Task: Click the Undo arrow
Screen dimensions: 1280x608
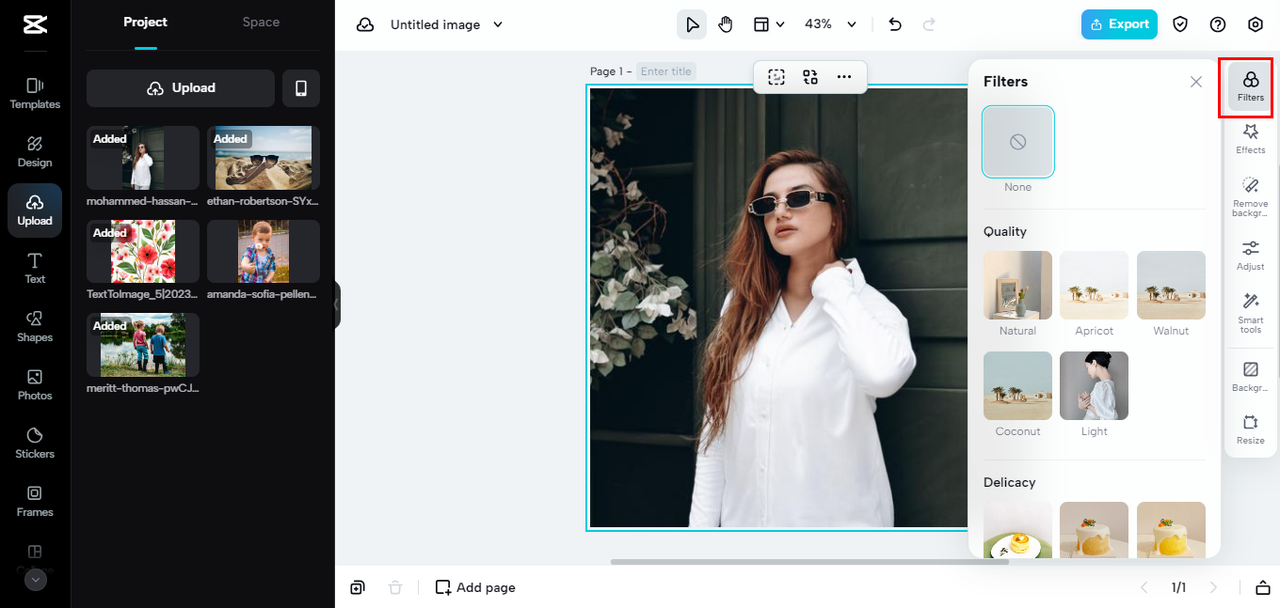Action: [895, 24]
